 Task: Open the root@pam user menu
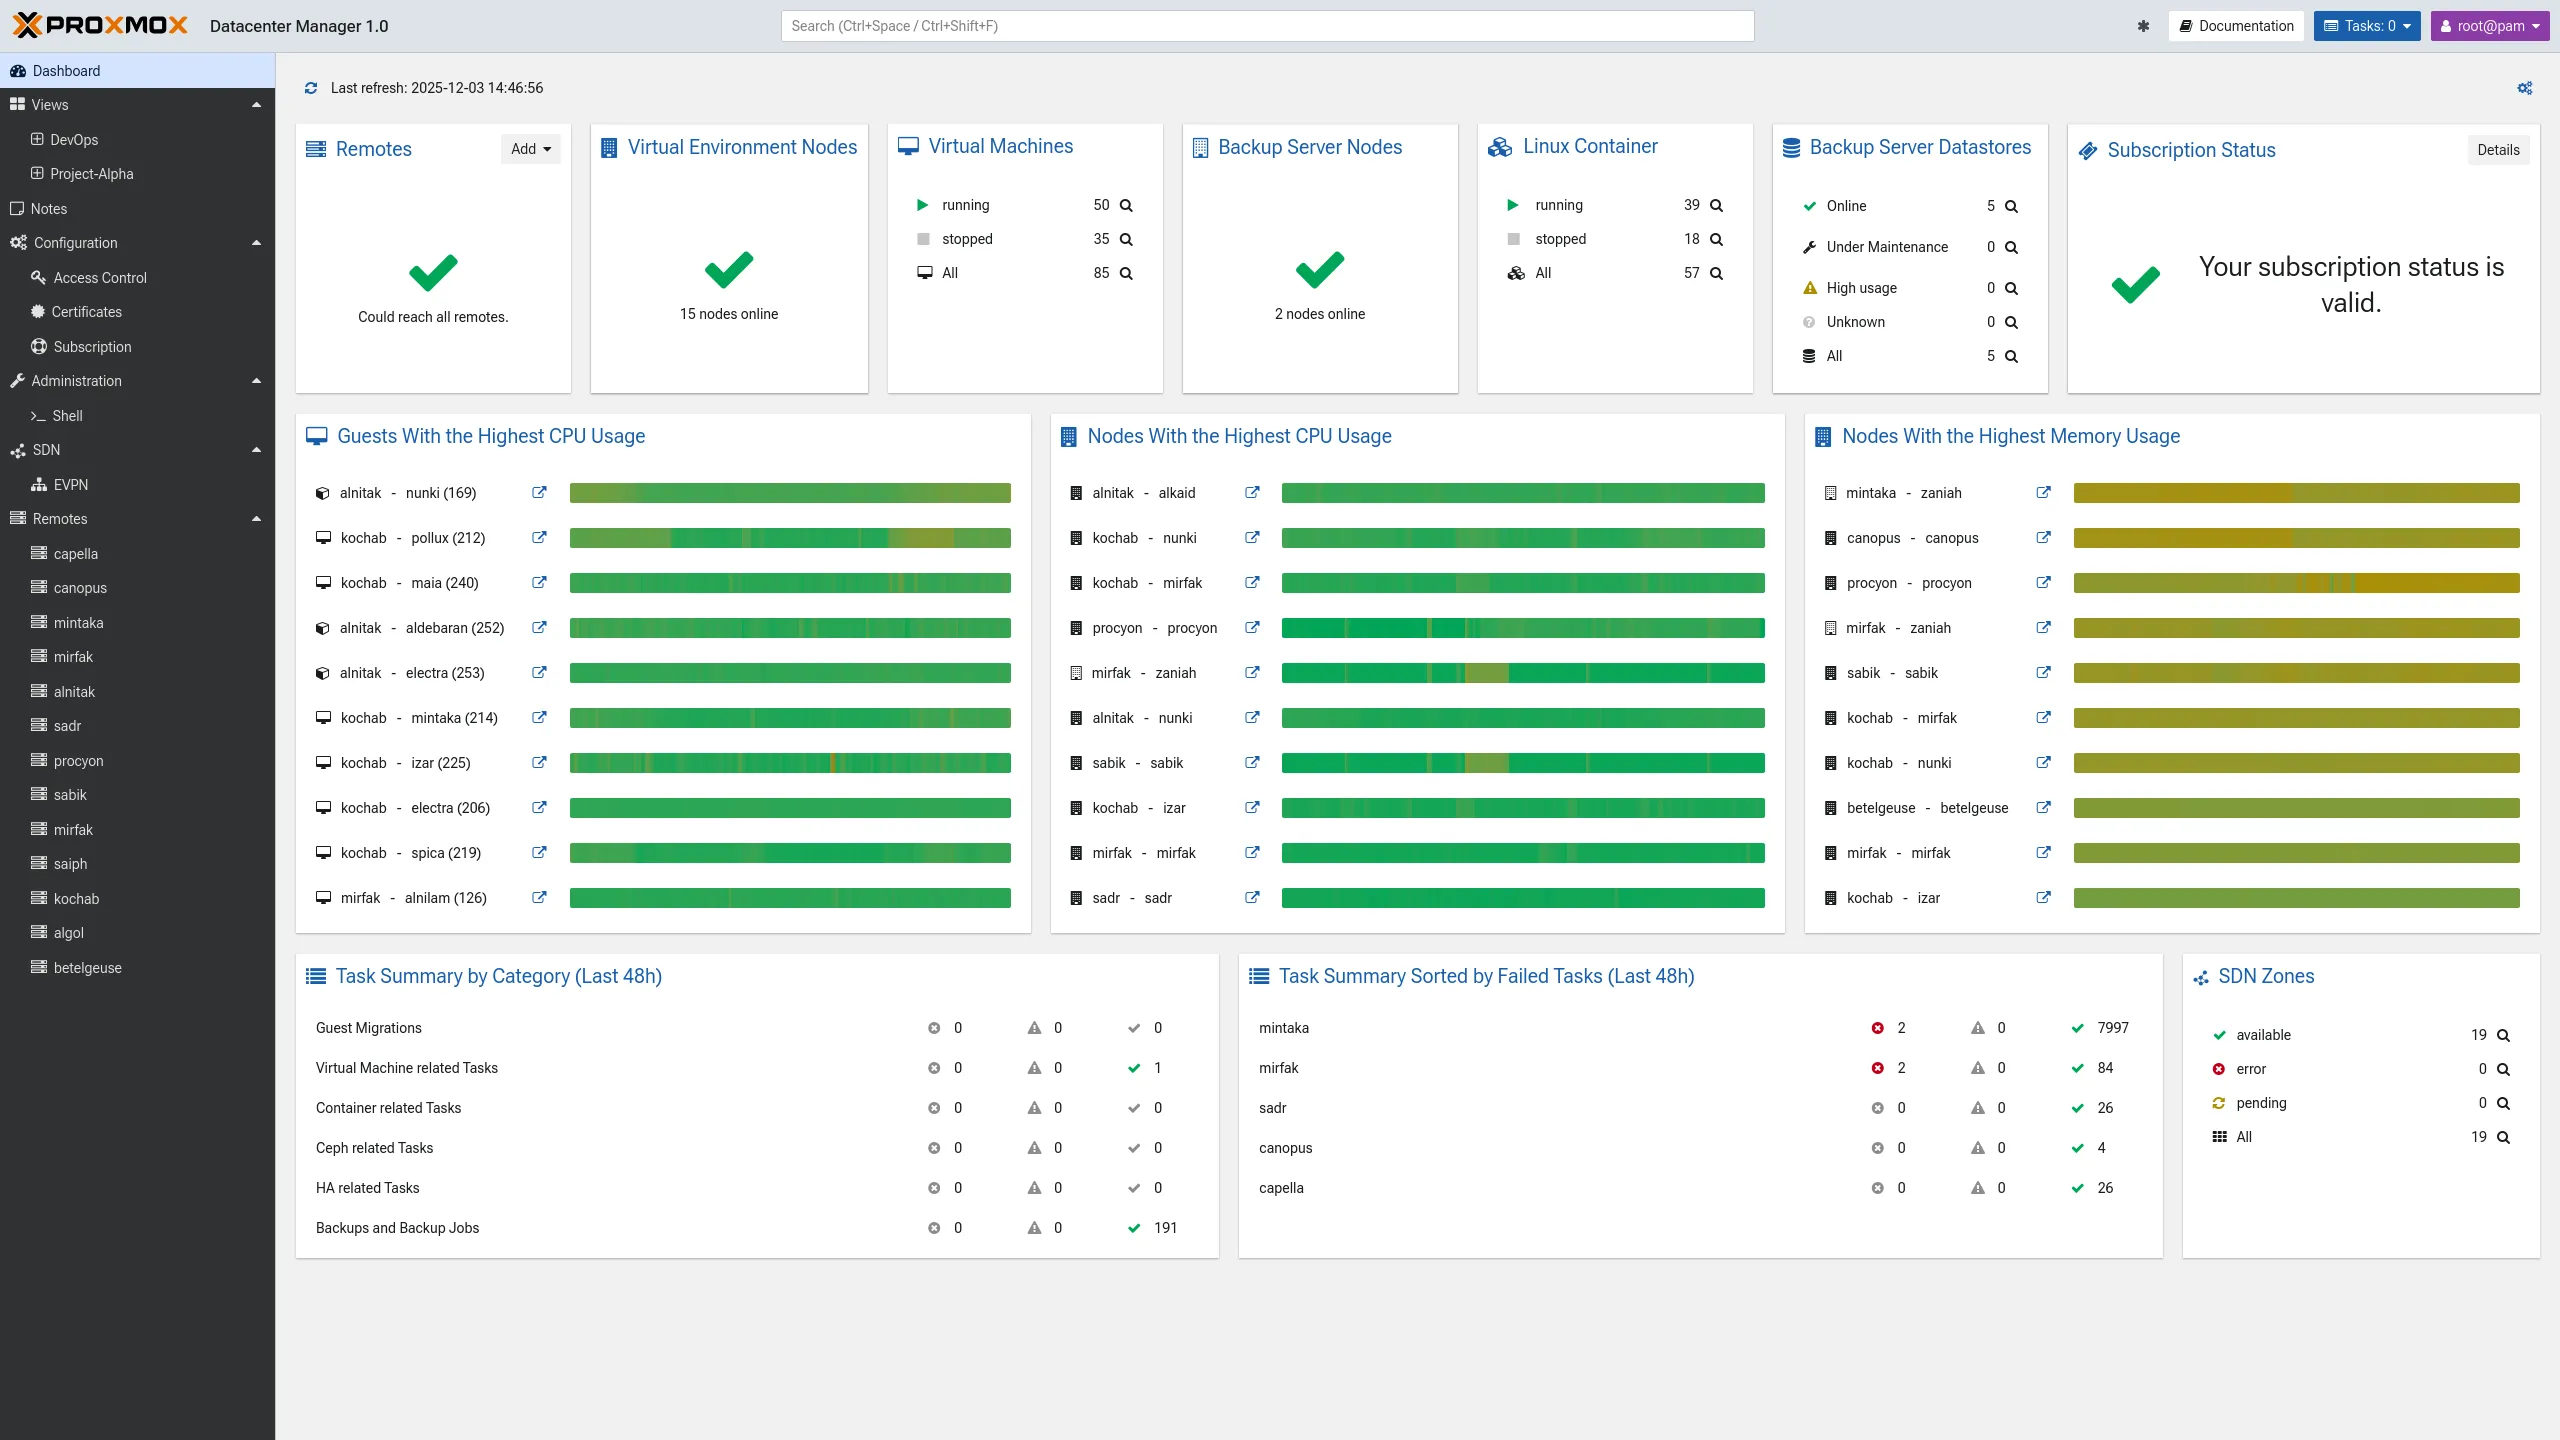(x=2490, y=25)
